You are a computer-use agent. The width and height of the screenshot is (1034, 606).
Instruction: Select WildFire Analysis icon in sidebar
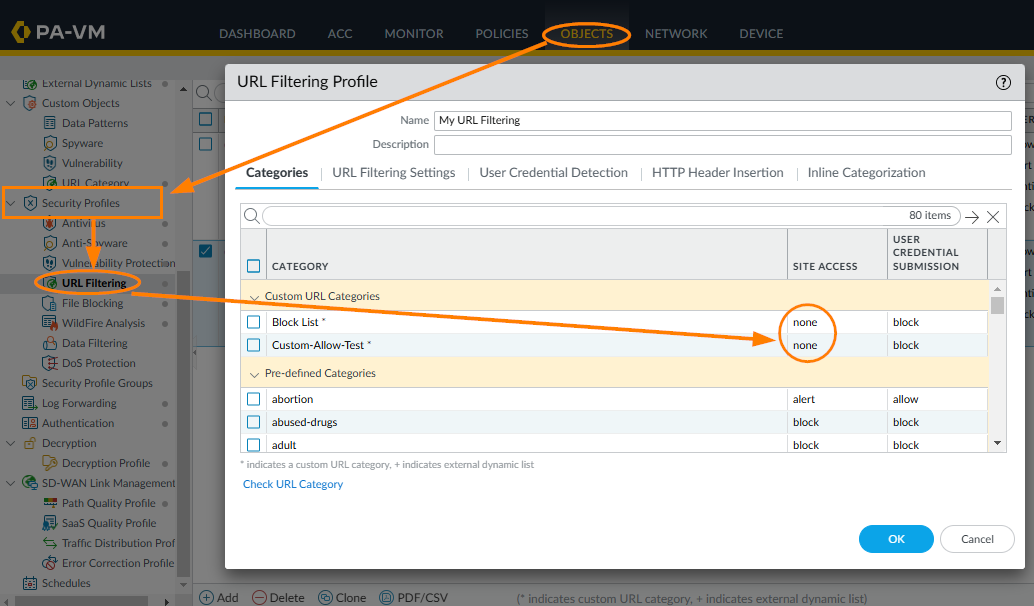coord(51,323)
